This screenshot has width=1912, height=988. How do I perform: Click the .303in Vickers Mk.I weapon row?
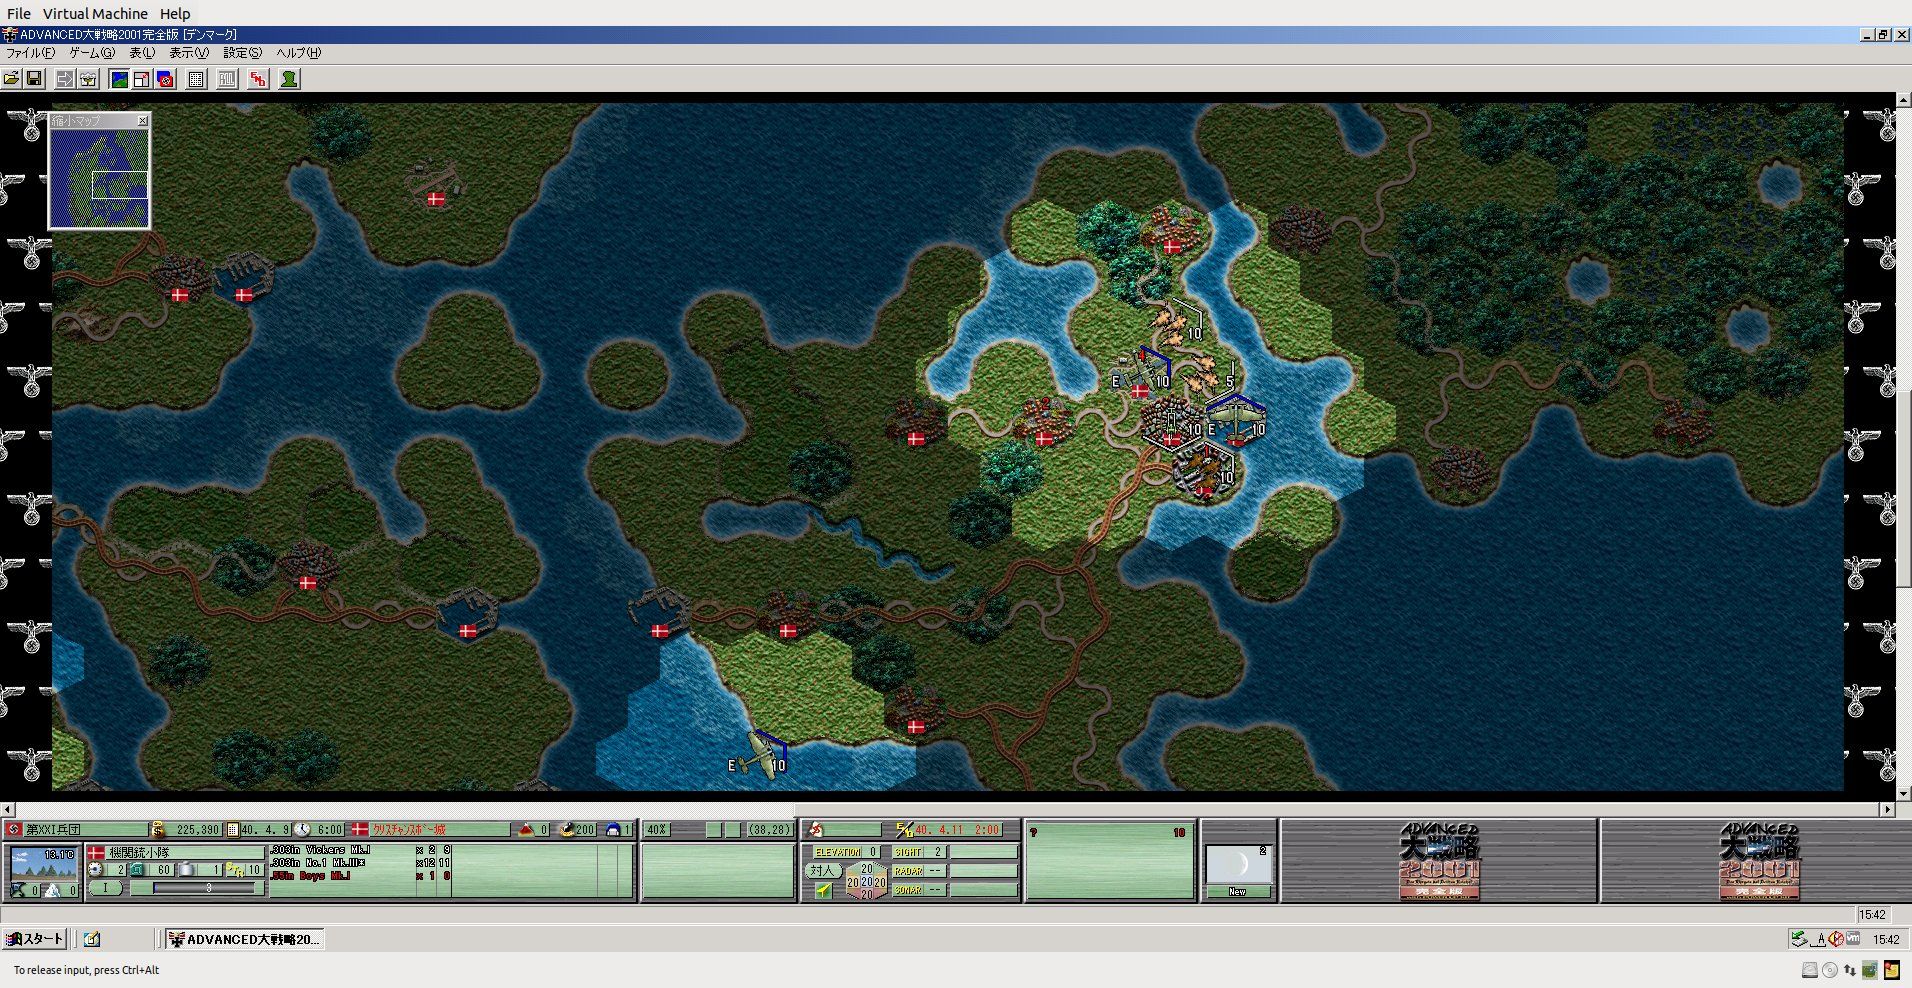[360, 850]
